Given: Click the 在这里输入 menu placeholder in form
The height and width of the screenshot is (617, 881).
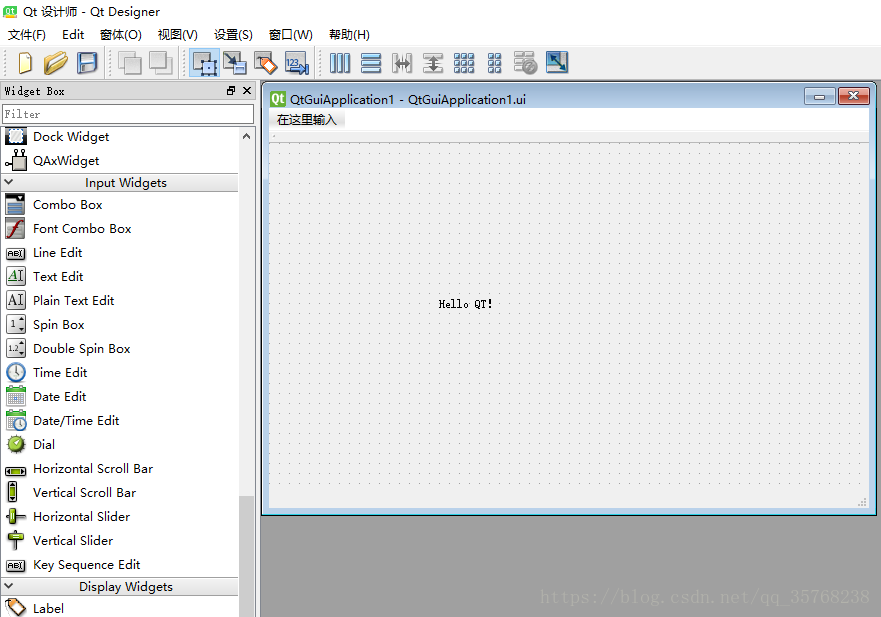Looking at the screenshot, I should click(307, 120).
